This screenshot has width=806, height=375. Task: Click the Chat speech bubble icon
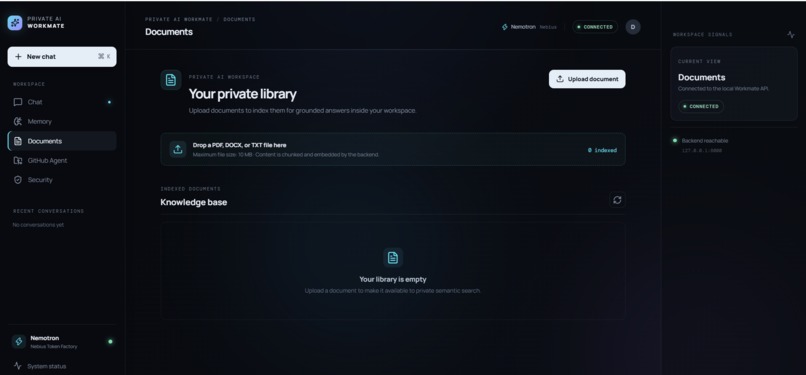coord(18,102)
